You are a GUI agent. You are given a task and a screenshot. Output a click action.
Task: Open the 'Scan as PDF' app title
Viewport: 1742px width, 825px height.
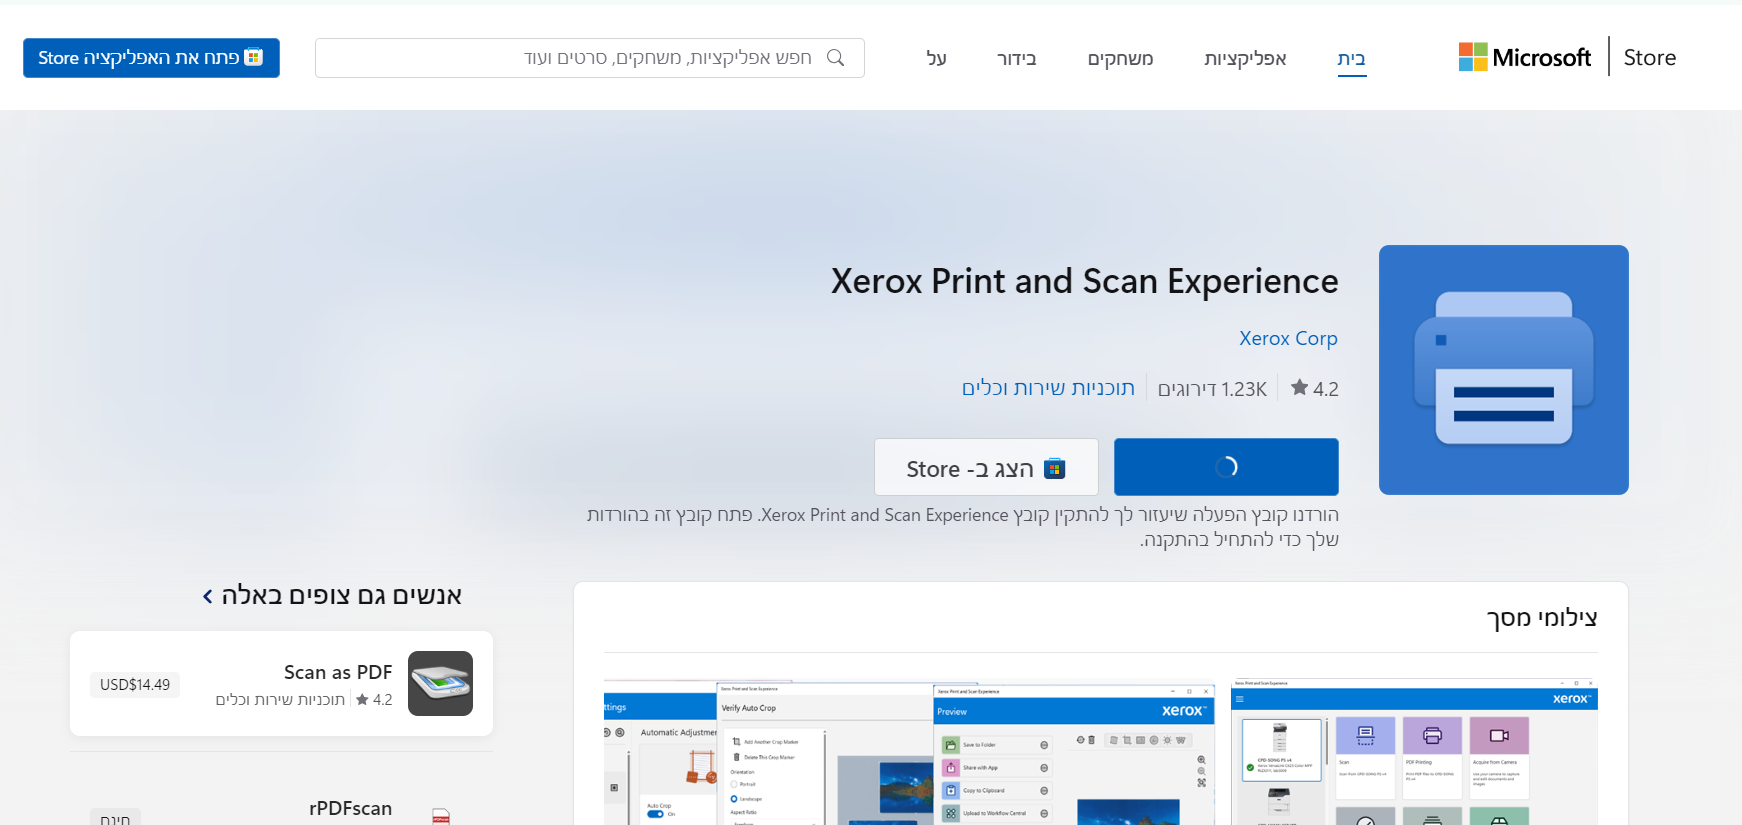pyautogui.click(x=338, y=672)
